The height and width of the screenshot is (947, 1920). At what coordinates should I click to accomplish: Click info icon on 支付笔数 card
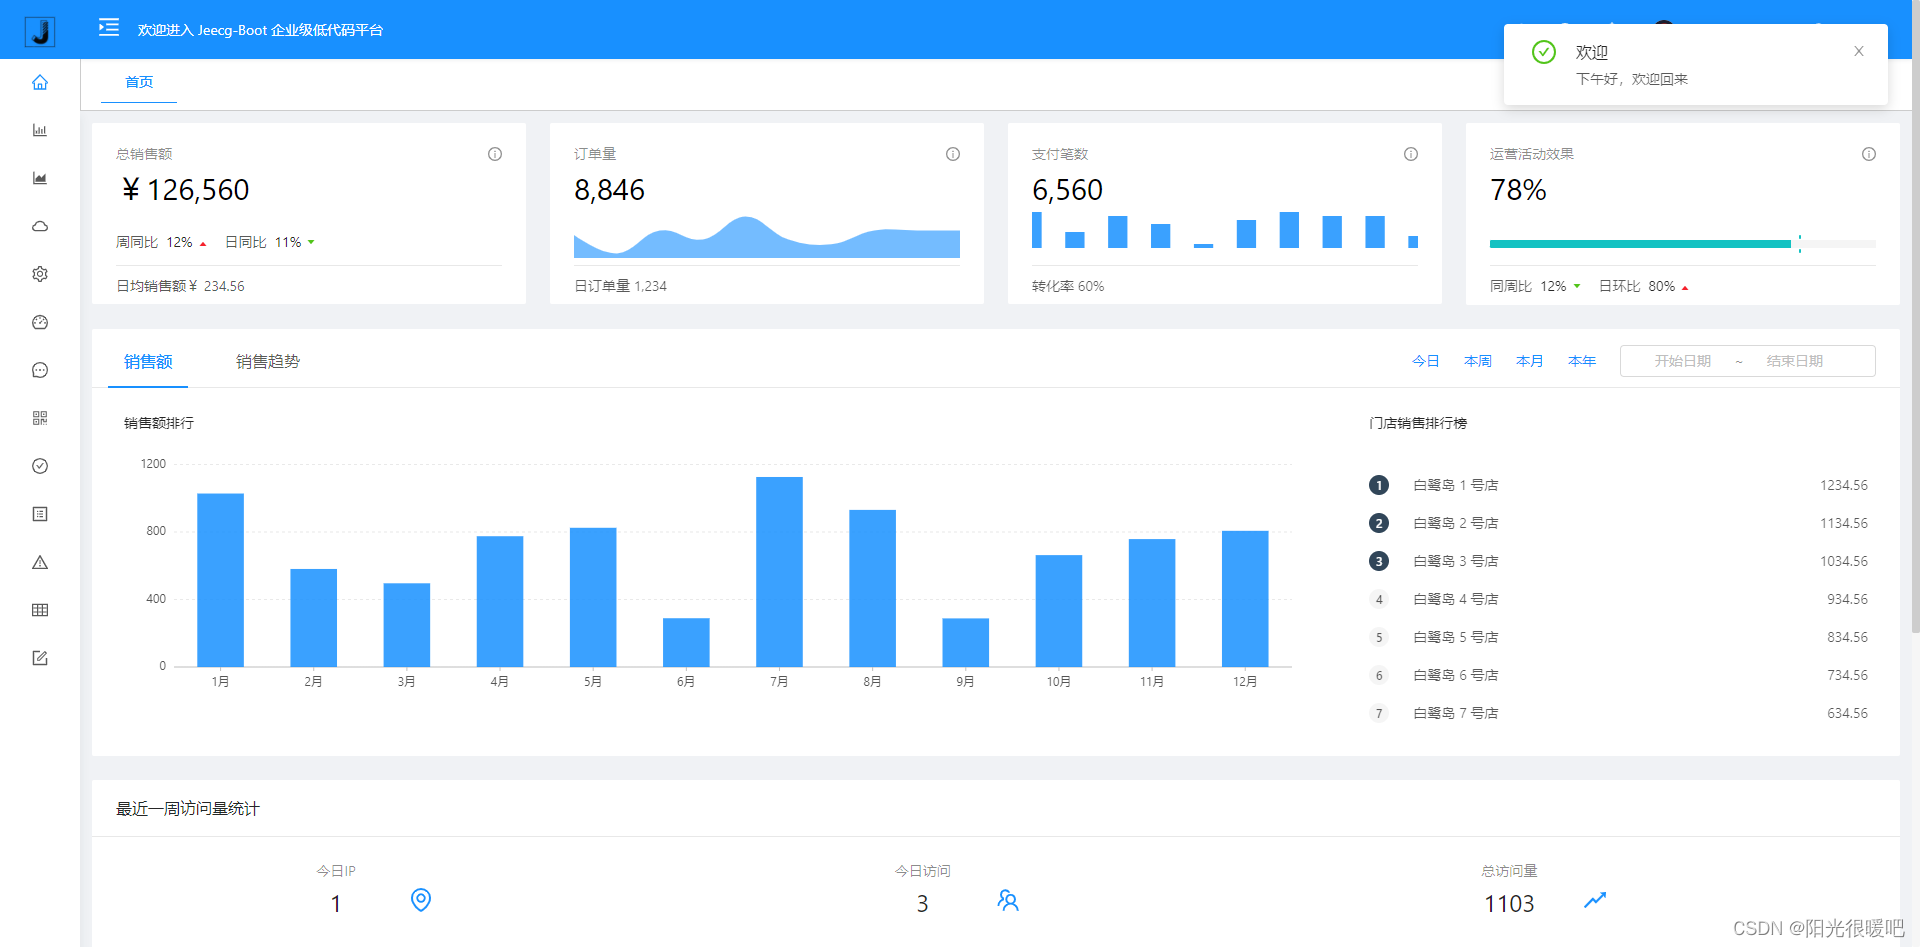[1411, 154]
